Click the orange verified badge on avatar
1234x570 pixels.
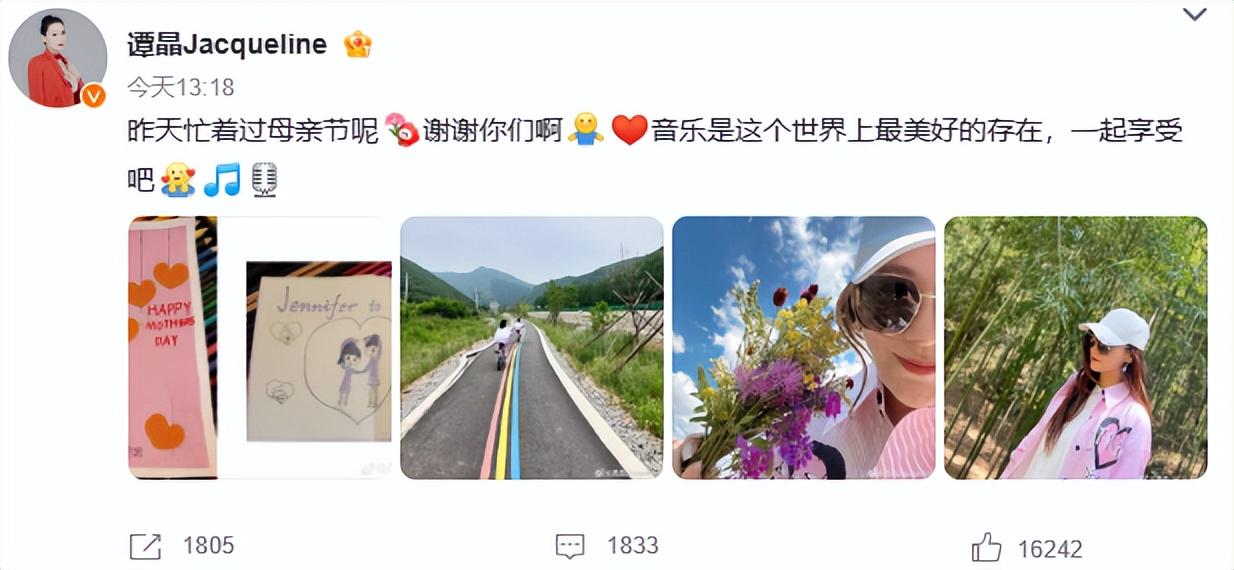click(x=93, y=95)
